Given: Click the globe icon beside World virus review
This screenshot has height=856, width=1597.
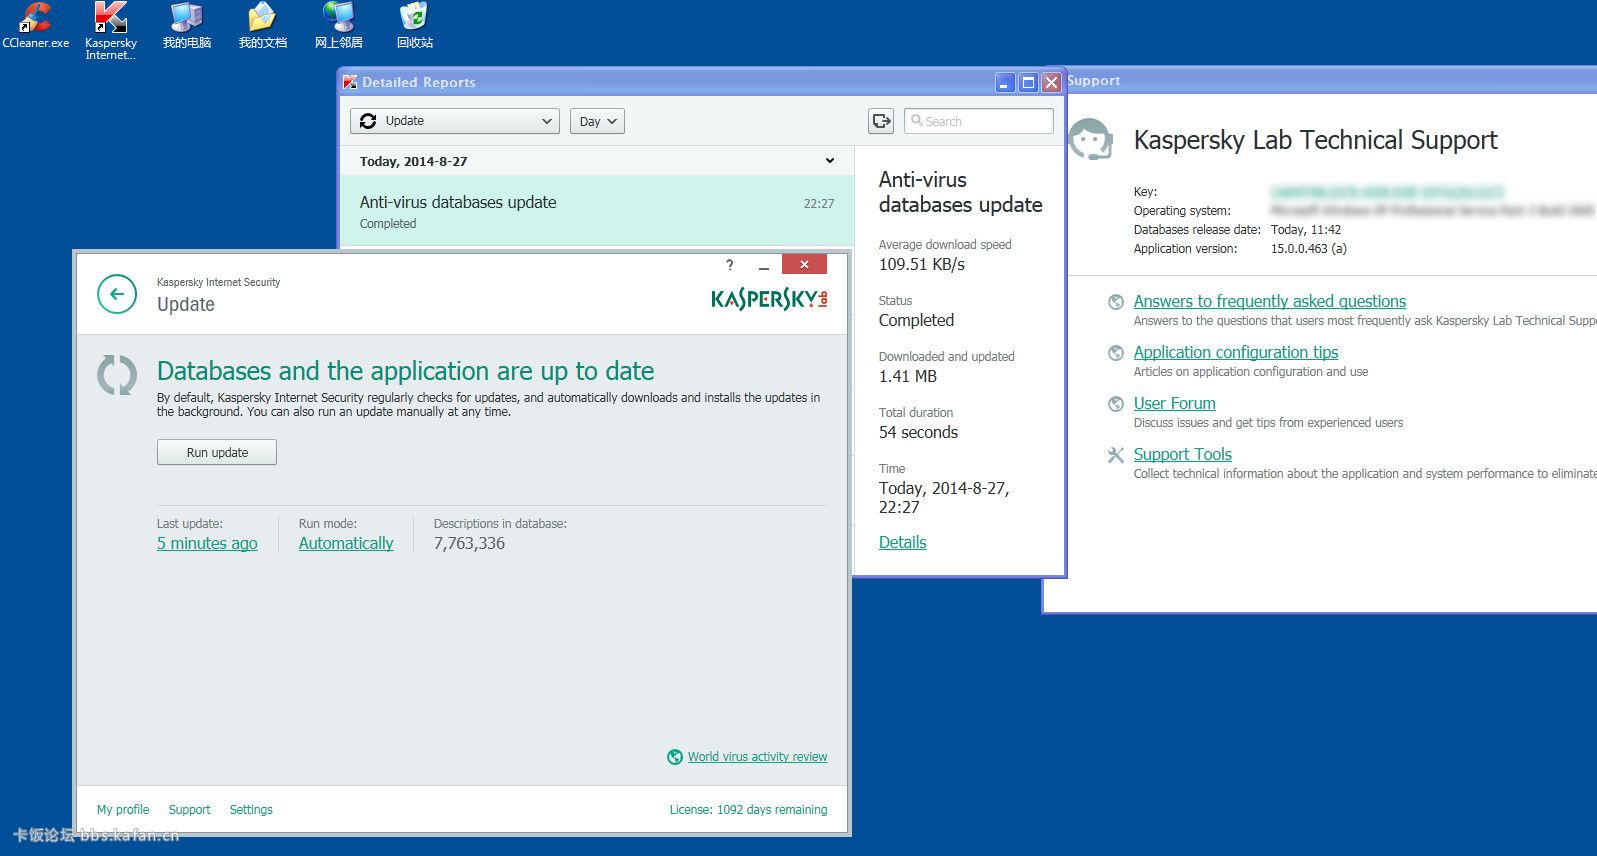Looking at the screenshot, I should pos(675,757).
